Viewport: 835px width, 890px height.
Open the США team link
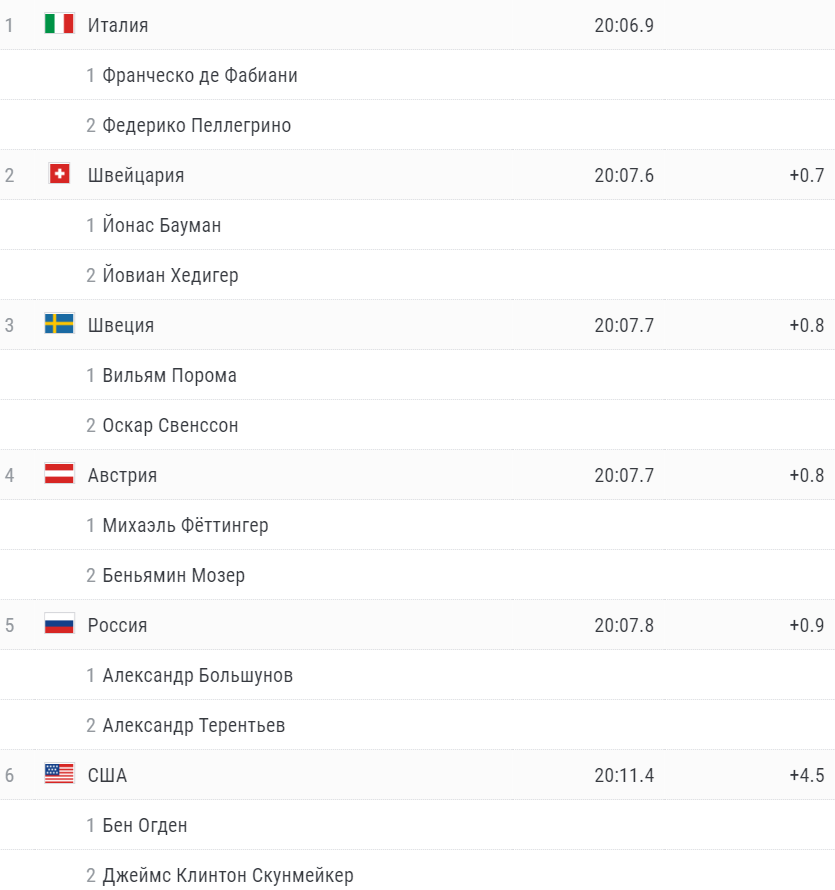(107, 775)
